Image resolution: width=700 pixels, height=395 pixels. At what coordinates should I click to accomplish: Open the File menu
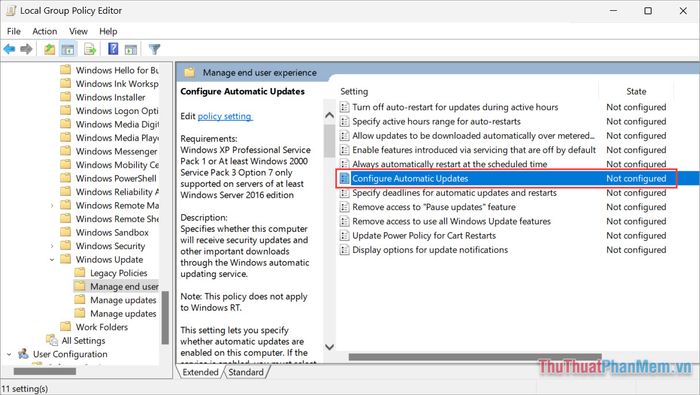pos(14,31)
